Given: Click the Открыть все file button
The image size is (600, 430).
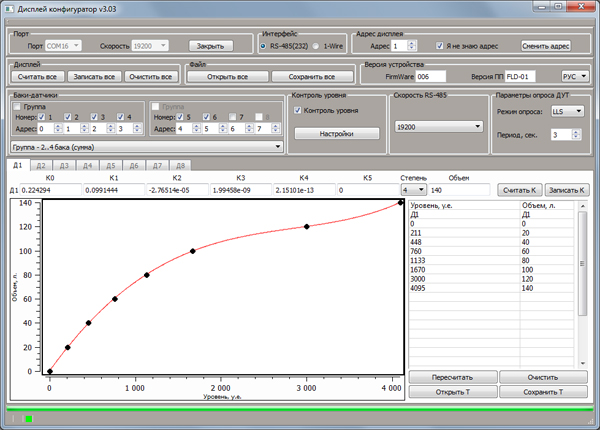Looking at the screenshot, I should [228, 77].
